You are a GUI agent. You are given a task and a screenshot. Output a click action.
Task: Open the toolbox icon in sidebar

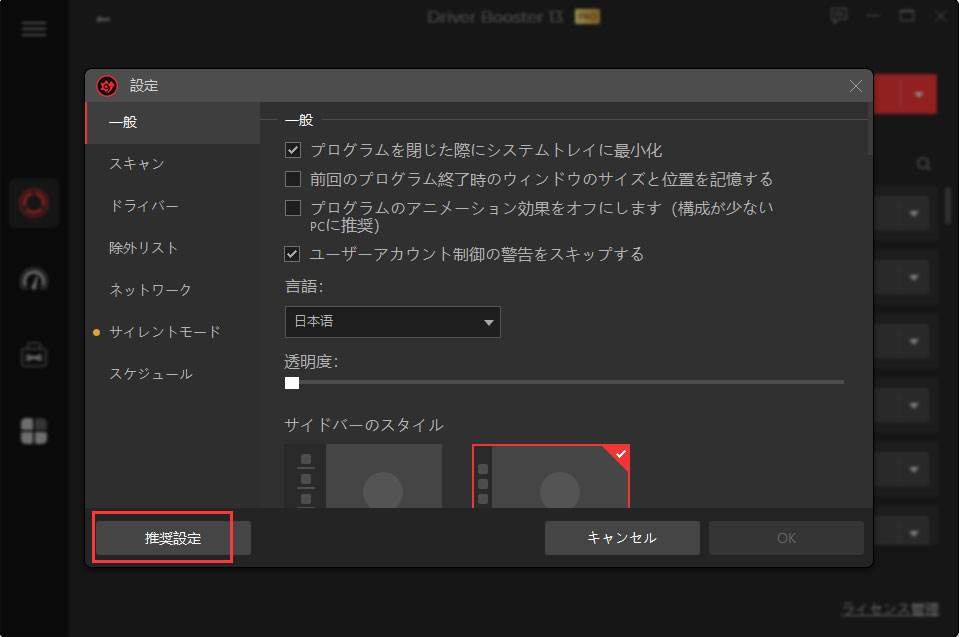34,356
